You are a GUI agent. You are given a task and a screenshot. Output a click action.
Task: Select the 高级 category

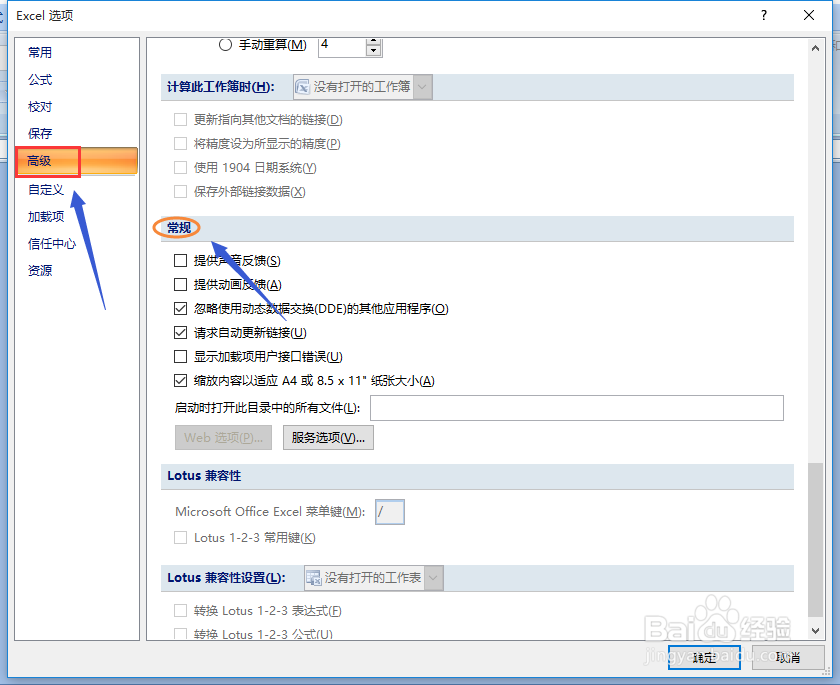[x=77, y=161]
